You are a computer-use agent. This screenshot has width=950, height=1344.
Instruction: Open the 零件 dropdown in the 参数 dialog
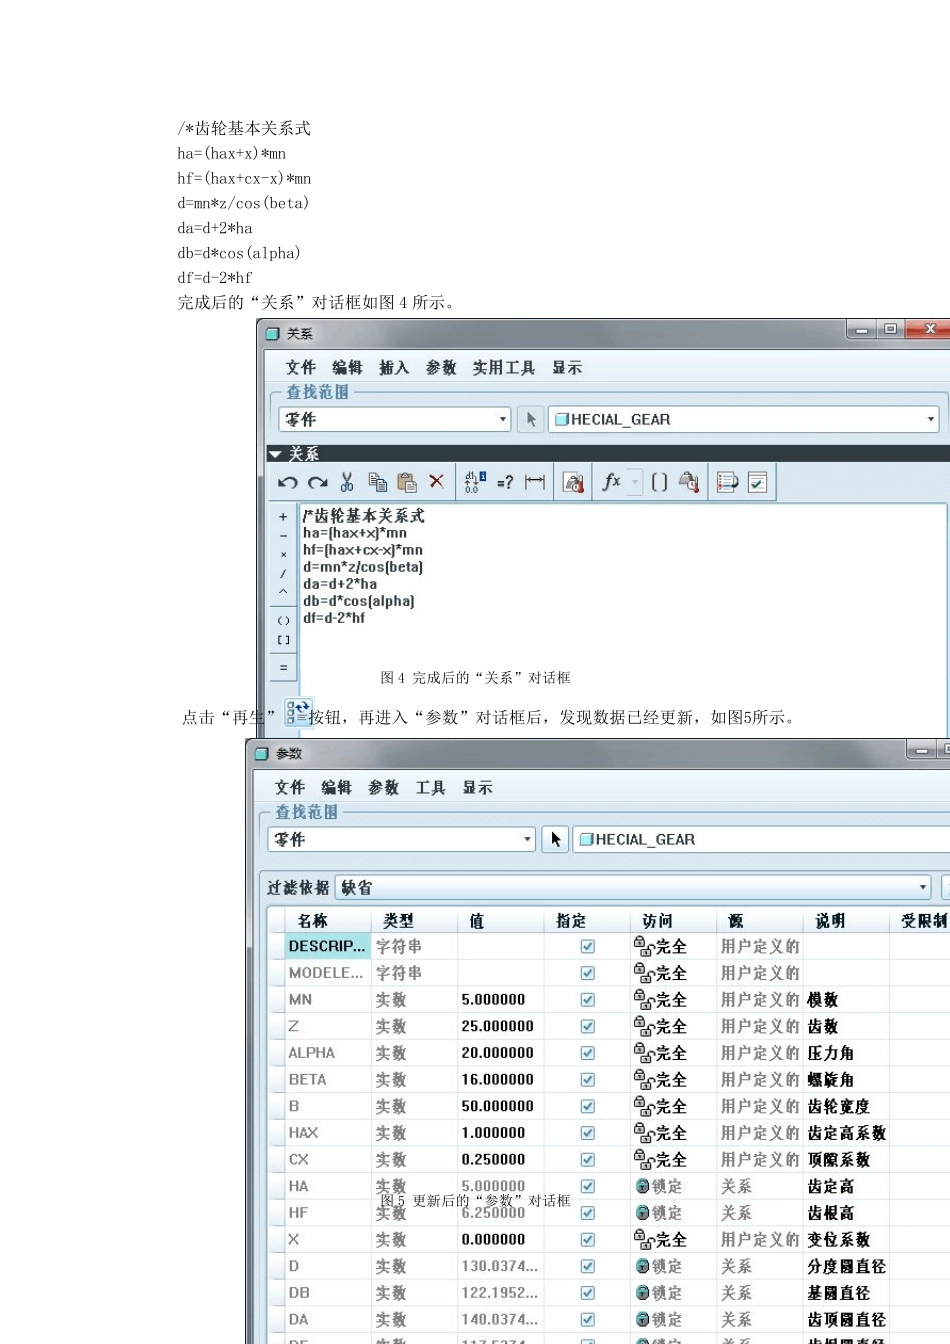[402, 839]
